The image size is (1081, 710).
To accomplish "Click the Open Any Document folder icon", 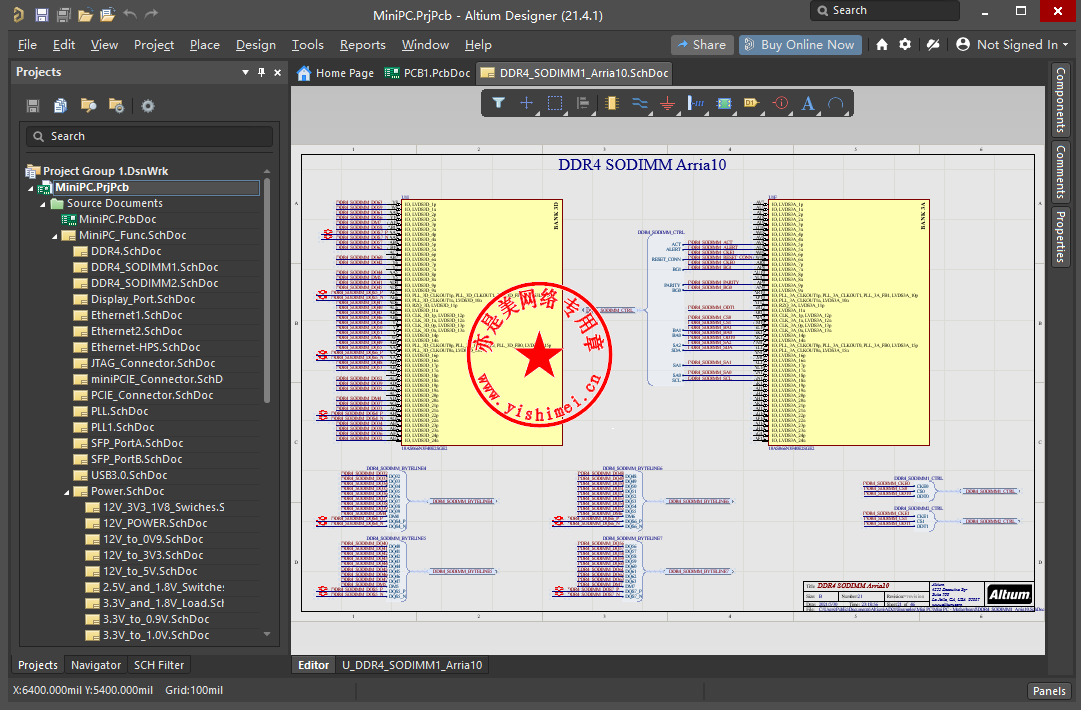I will [x=85, y=14].
